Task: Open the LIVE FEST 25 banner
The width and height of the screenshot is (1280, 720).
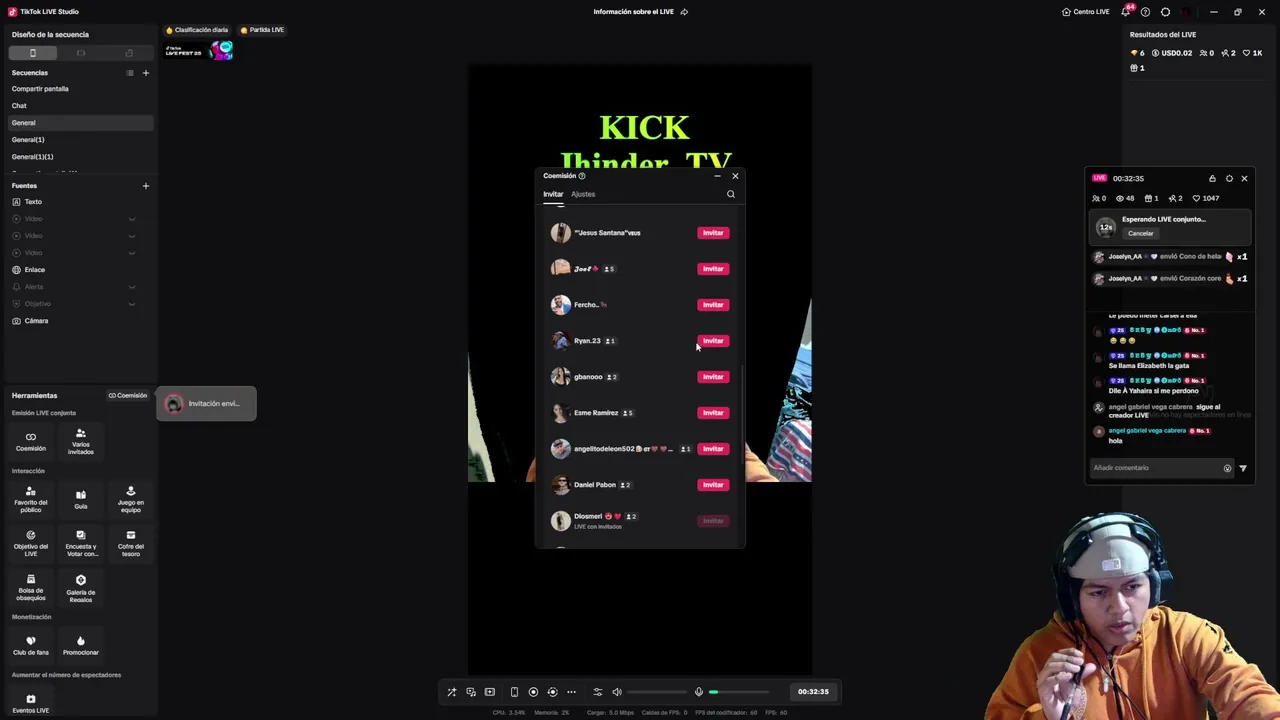Action: tap(199, 50)
